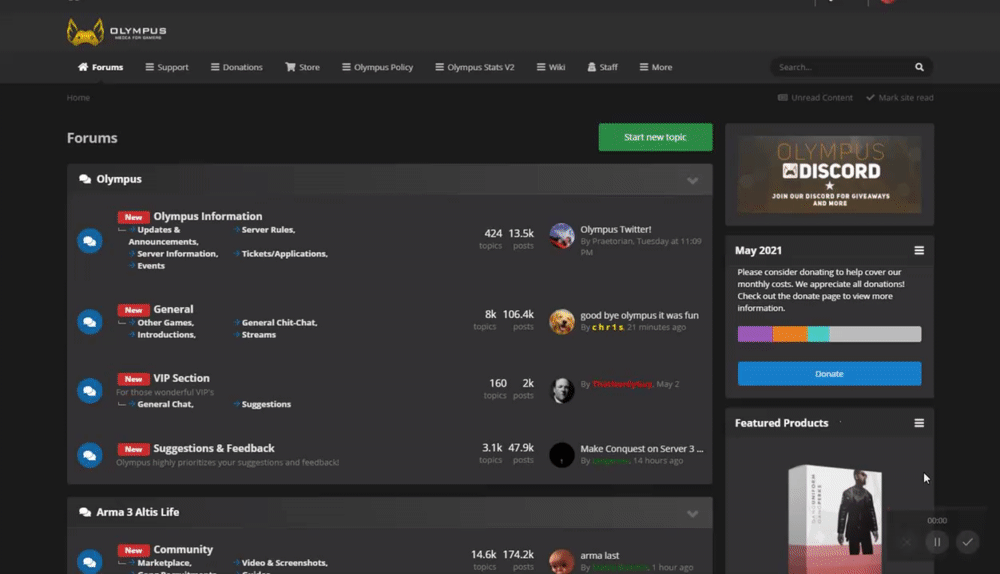Open Events subforum
This screenshot has height=574, width=1000.
[x=151, y=266]
